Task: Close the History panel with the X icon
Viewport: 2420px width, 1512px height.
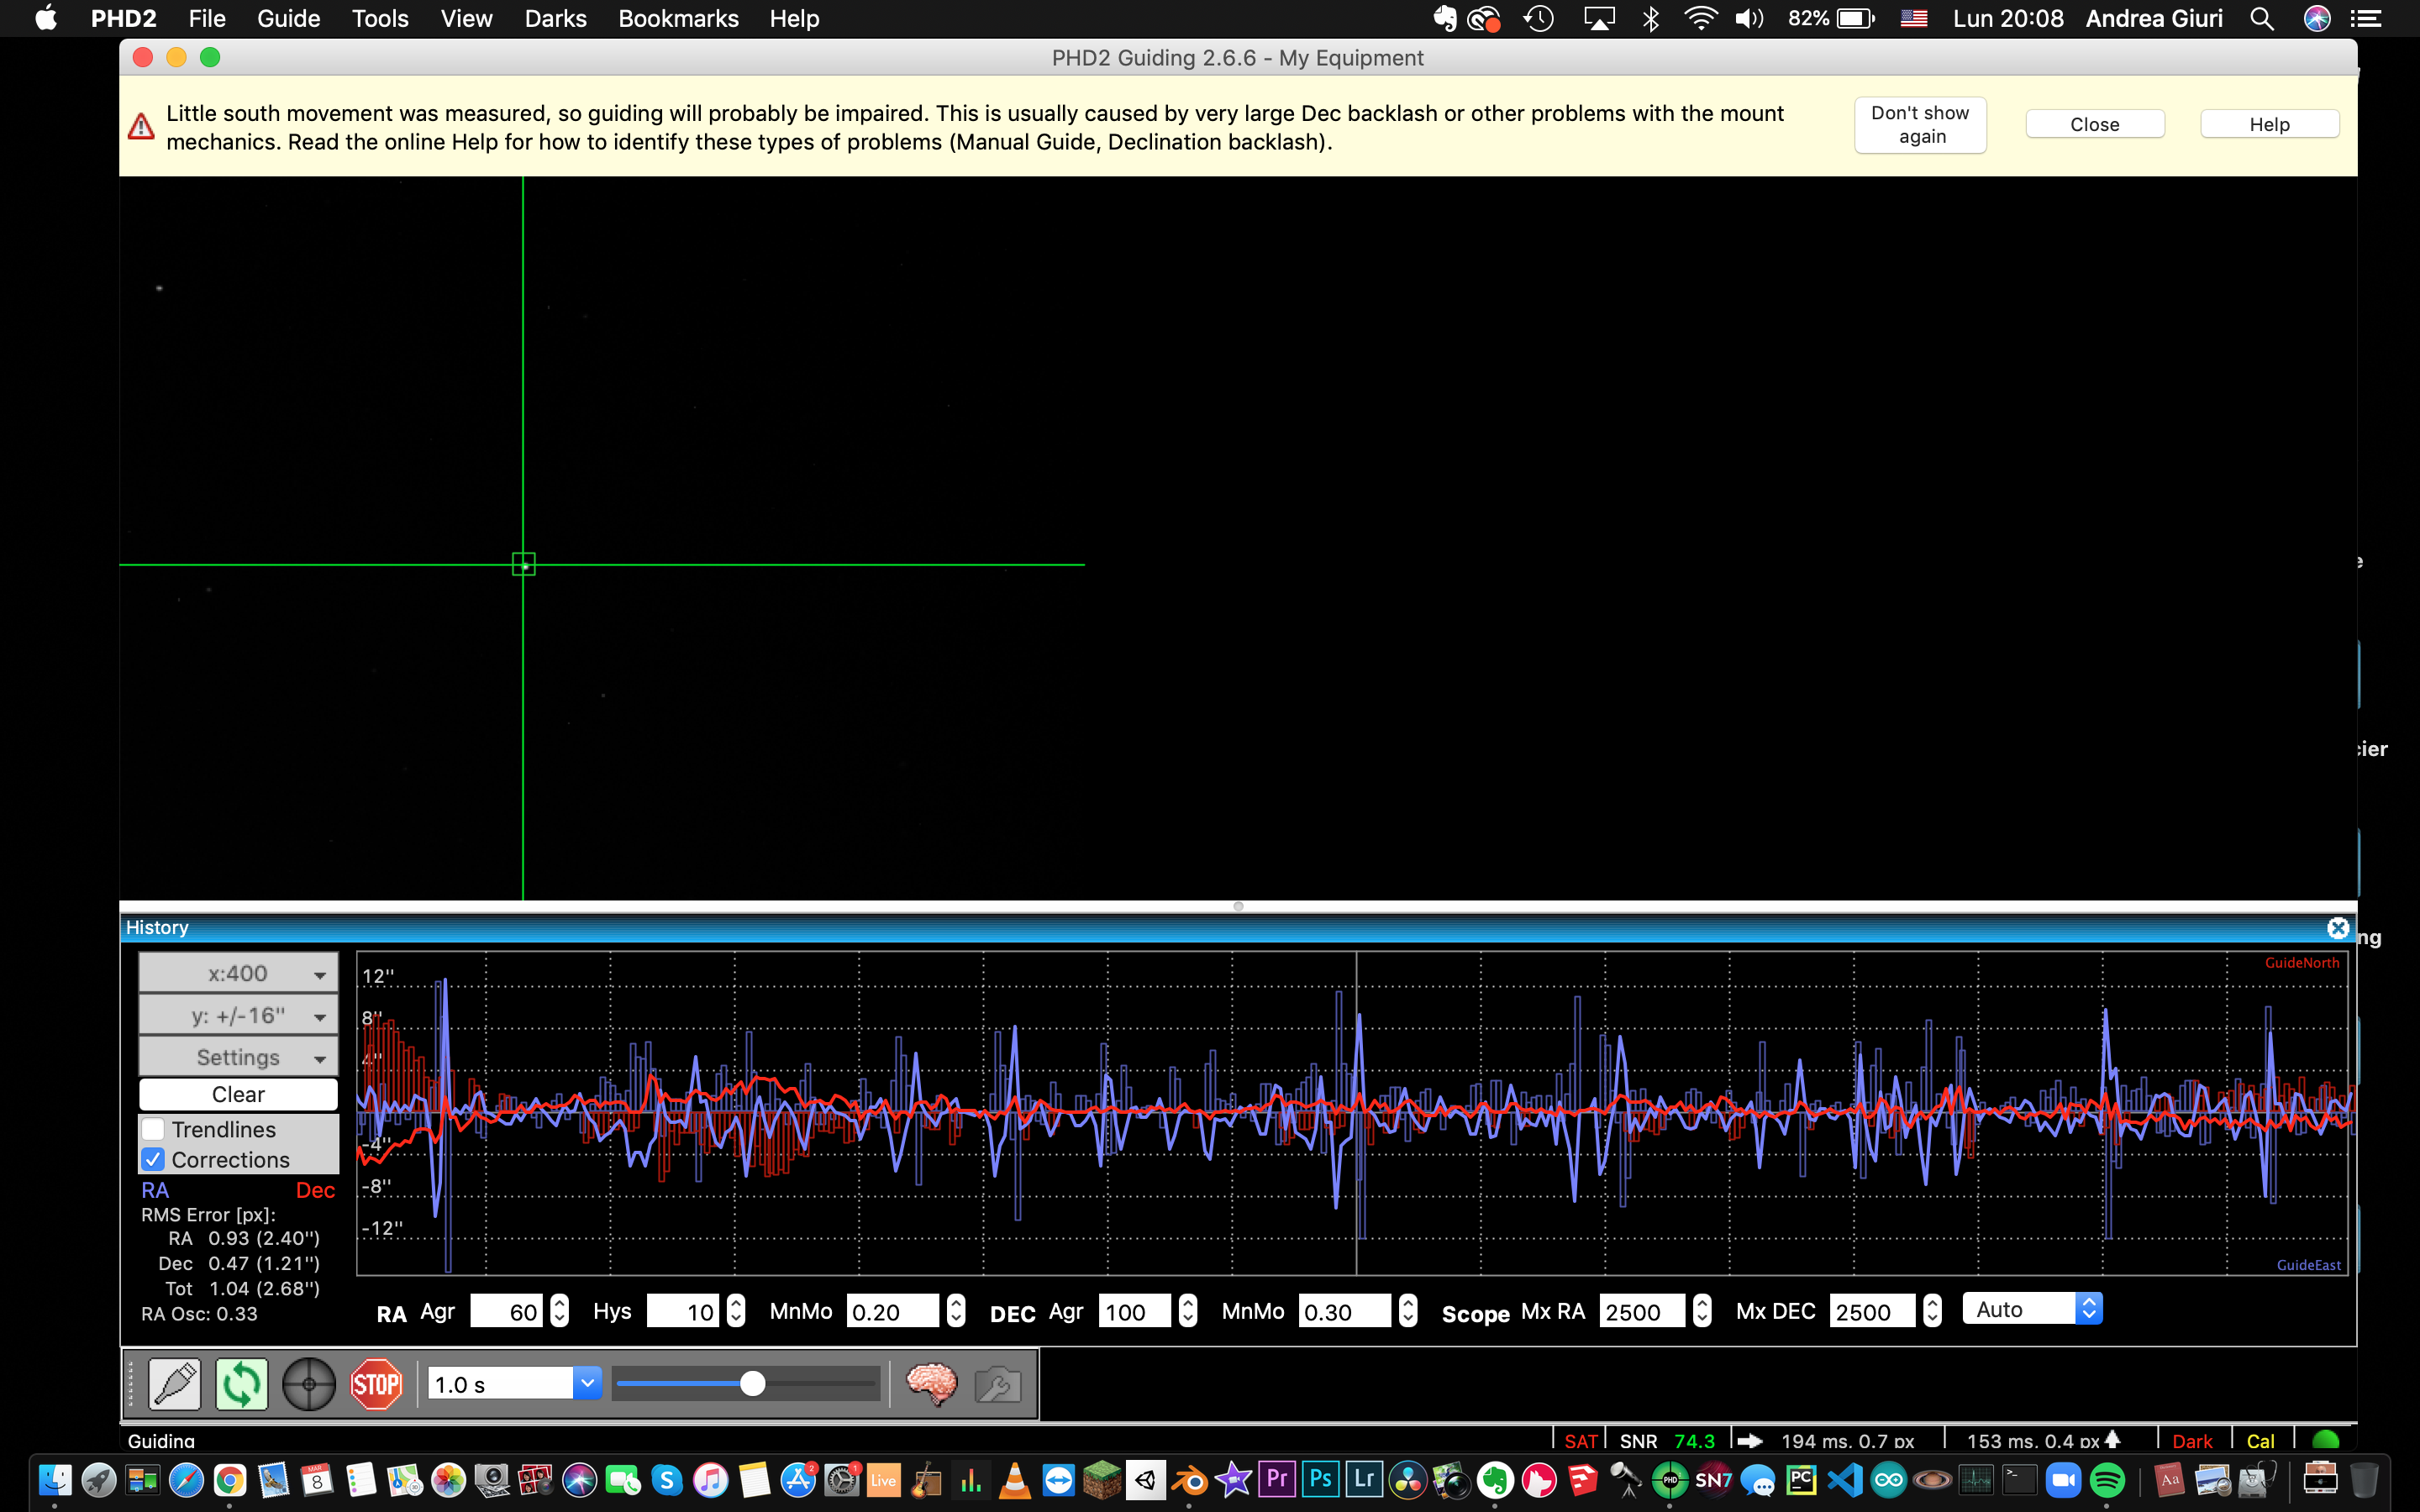Action: (2338, 927)
